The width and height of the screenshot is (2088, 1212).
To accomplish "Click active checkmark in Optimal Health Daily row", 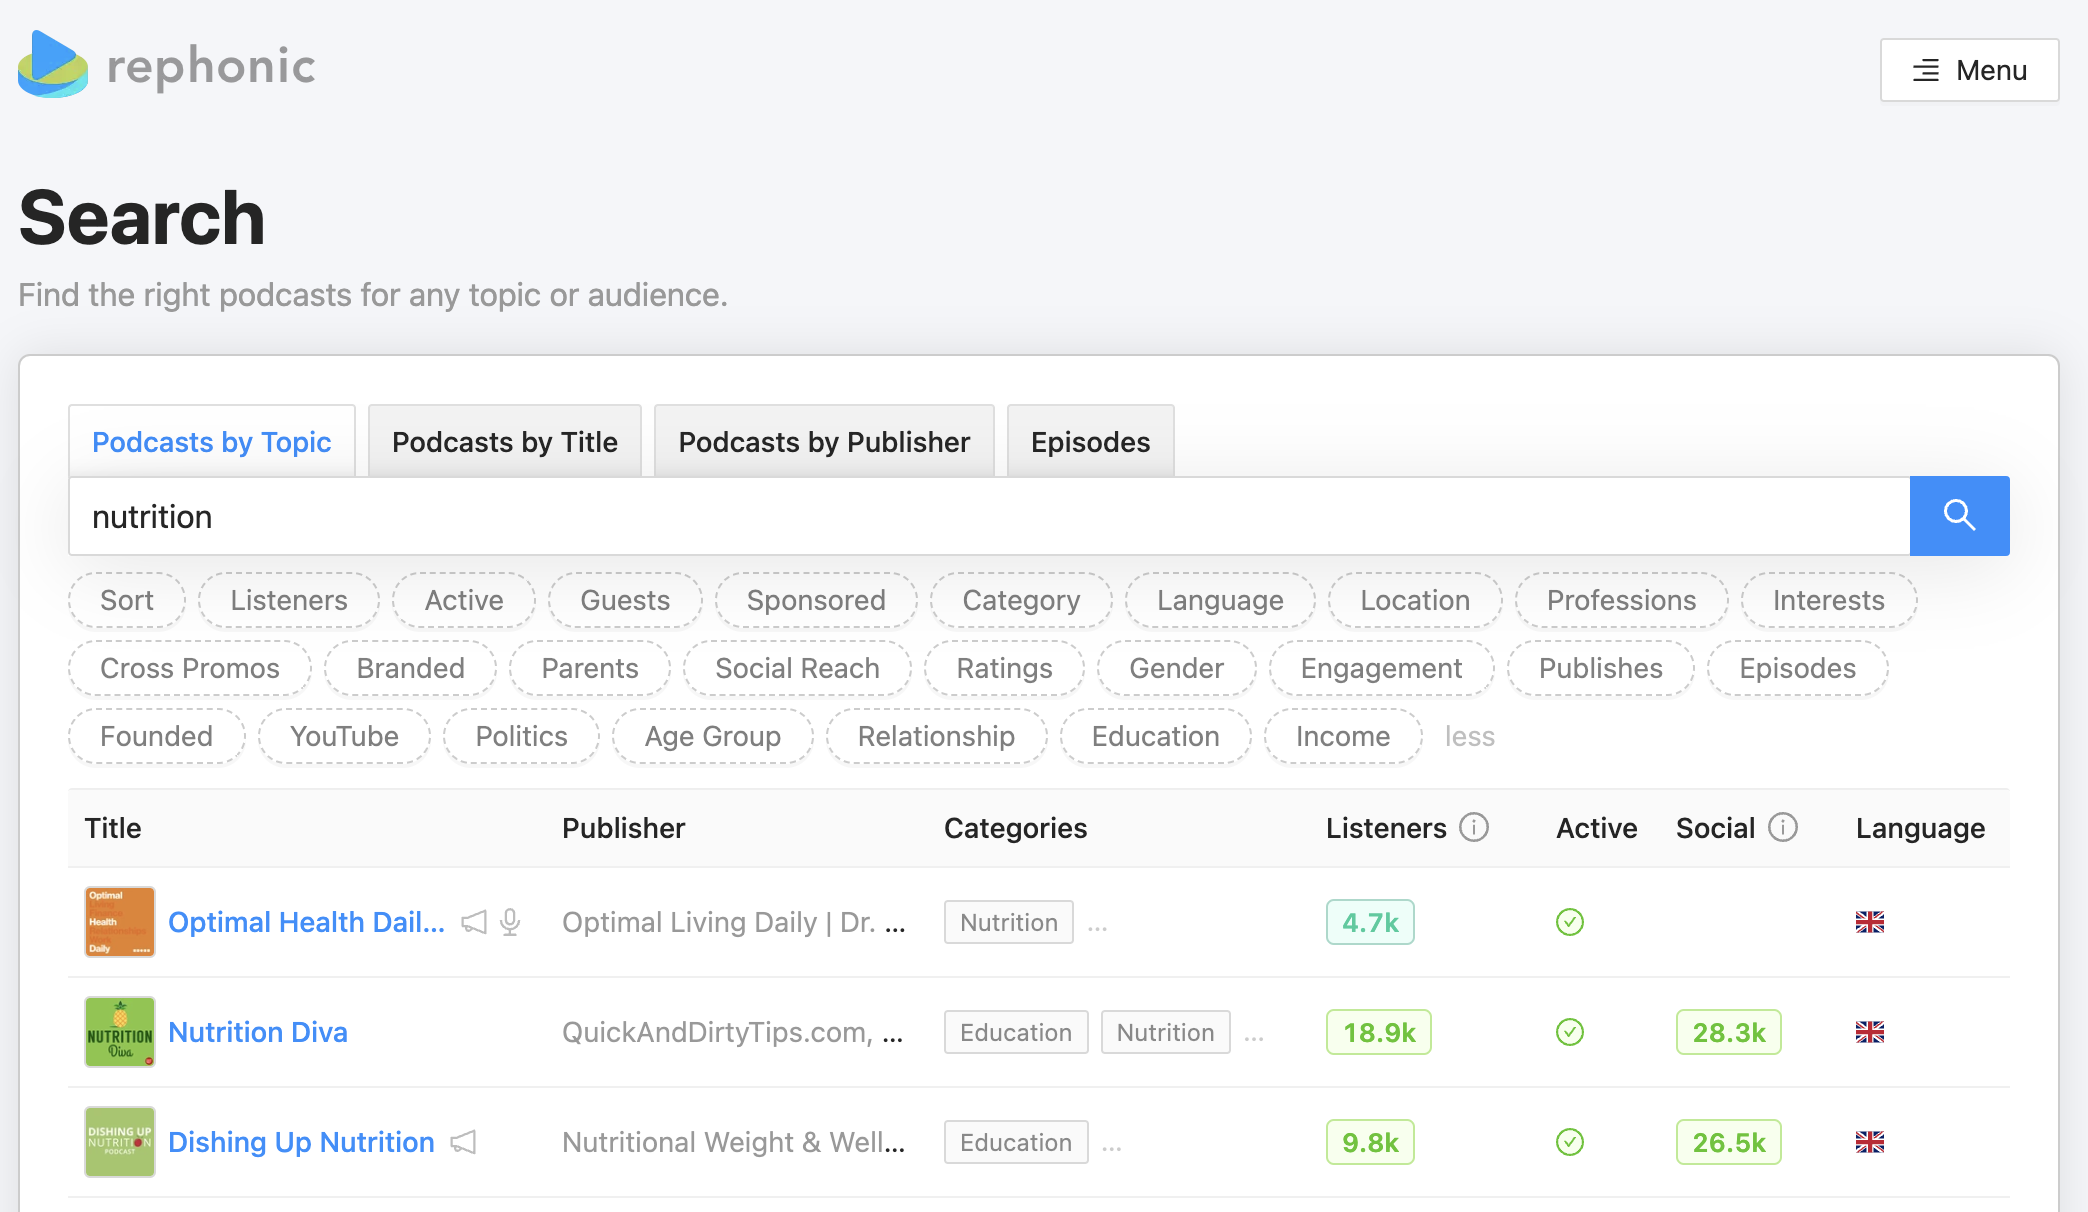I will coord(1570,922).
